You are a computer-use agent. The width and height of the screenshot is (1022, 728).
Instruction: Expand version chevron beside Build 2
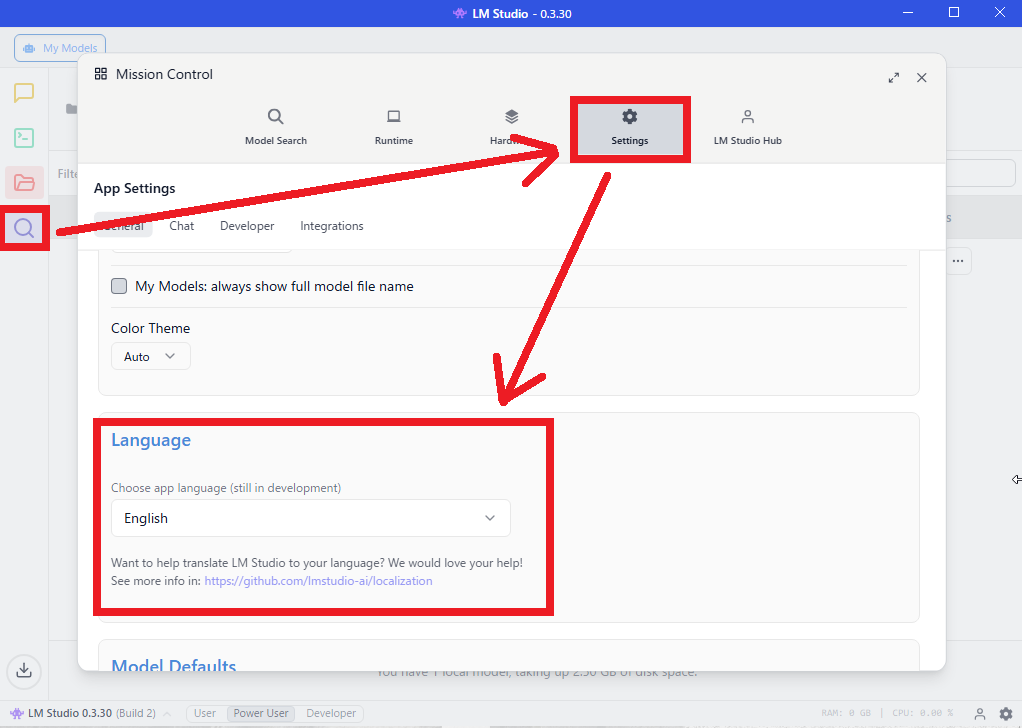point(168,714)
